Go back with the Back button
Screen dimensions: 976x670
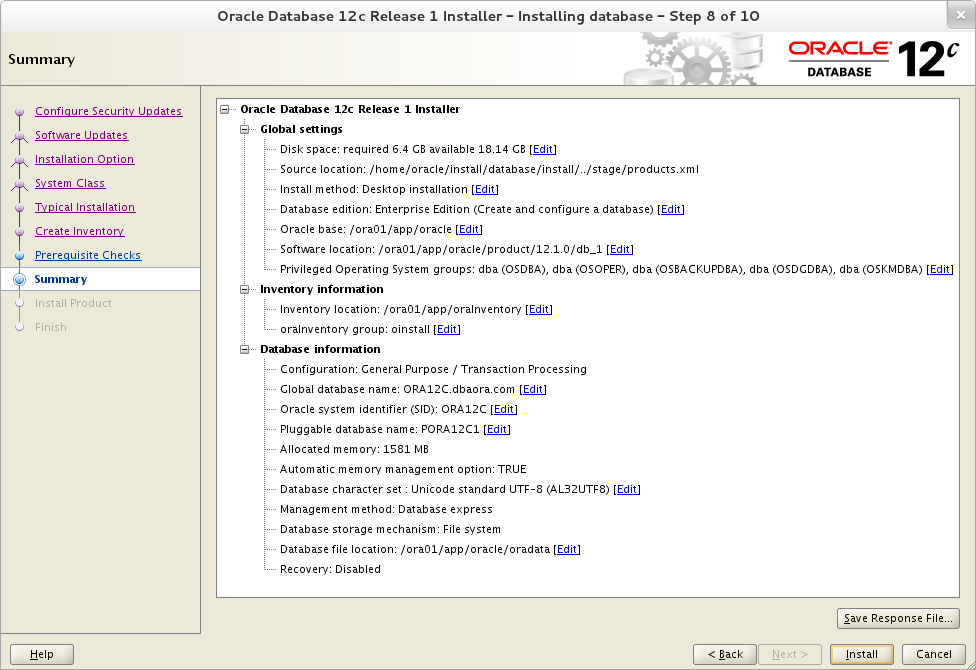(725, 654)
